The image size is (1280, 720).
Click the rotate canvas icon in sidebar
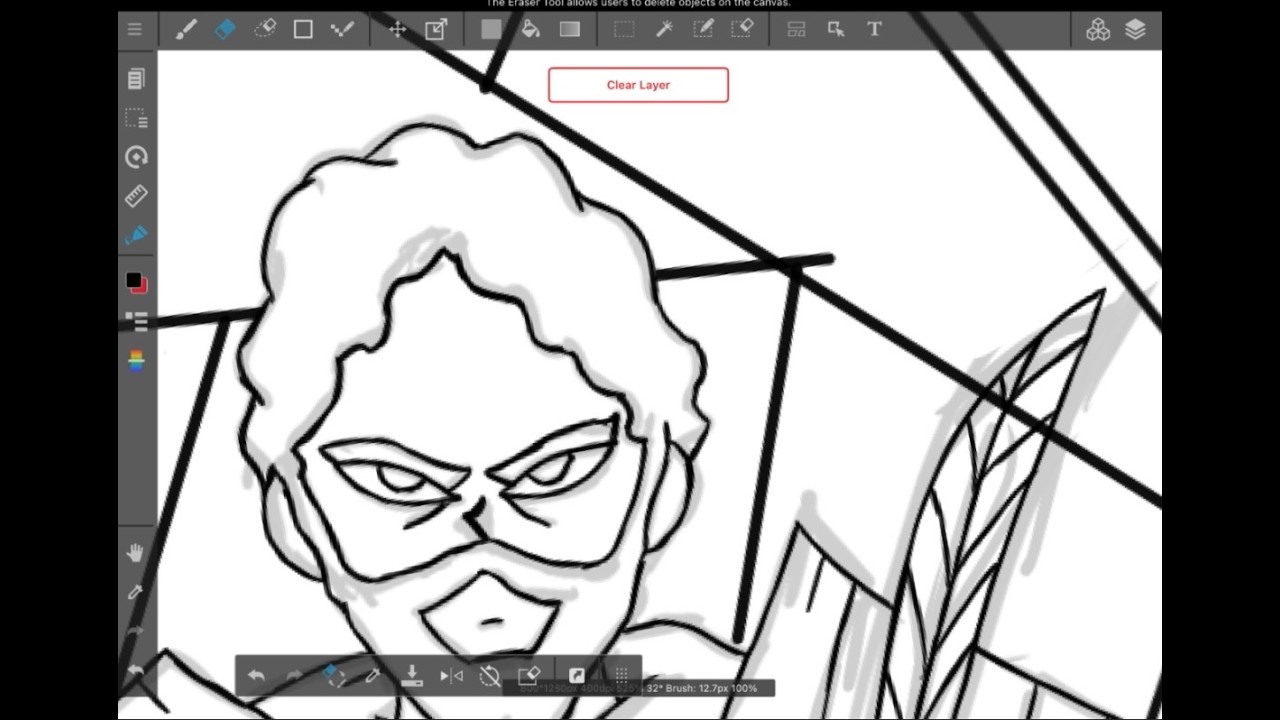136,157
